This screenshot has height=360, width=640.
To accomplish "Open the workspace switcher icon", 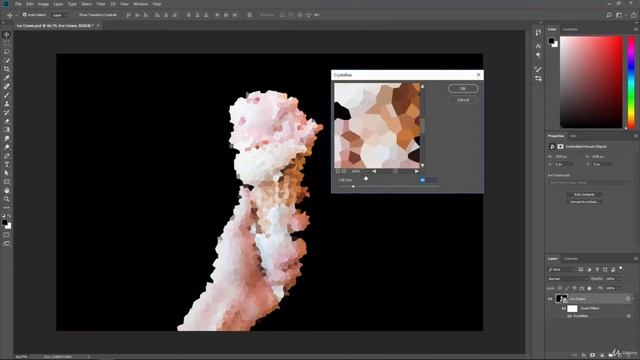I will point(620,15).
